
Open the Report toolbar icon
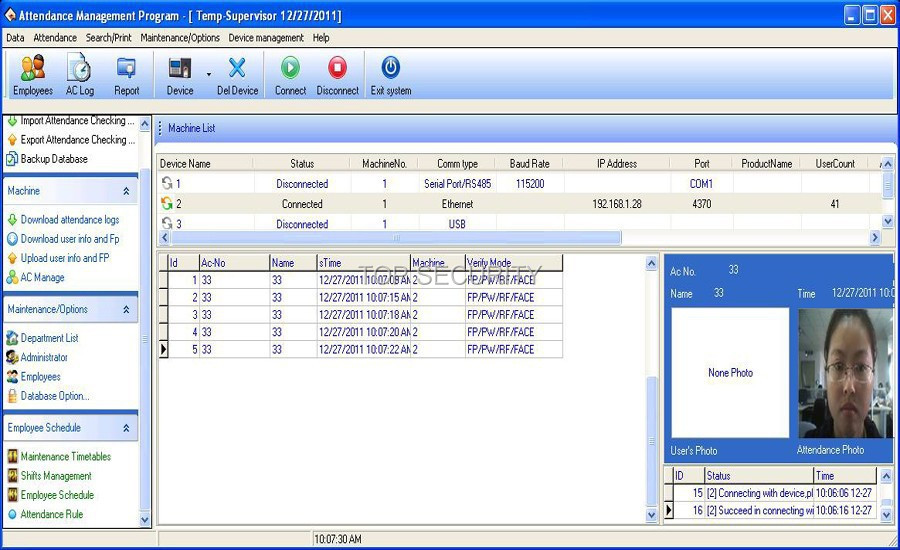point(126,75)
